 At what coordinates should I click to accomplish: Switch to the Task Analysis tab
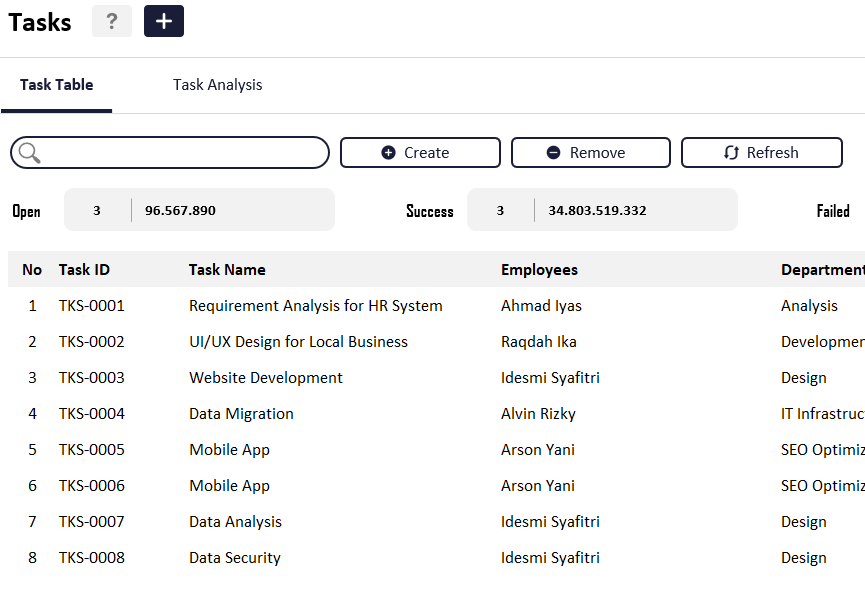click(217, 85)
